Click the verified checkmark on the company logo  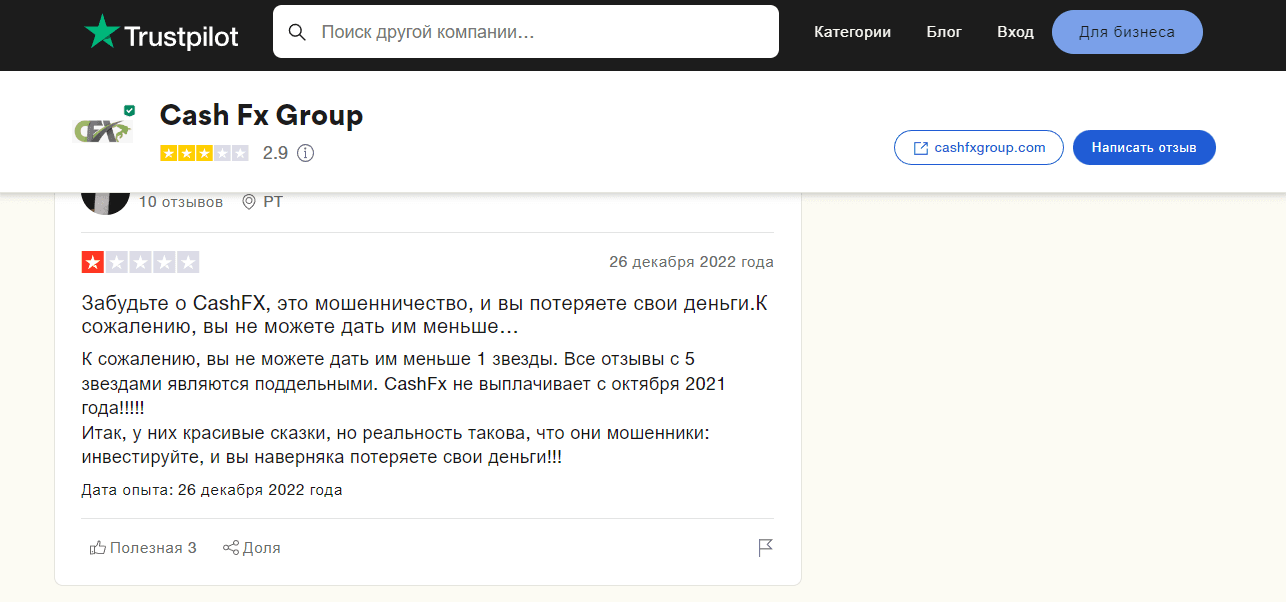(x=129, y=111)
